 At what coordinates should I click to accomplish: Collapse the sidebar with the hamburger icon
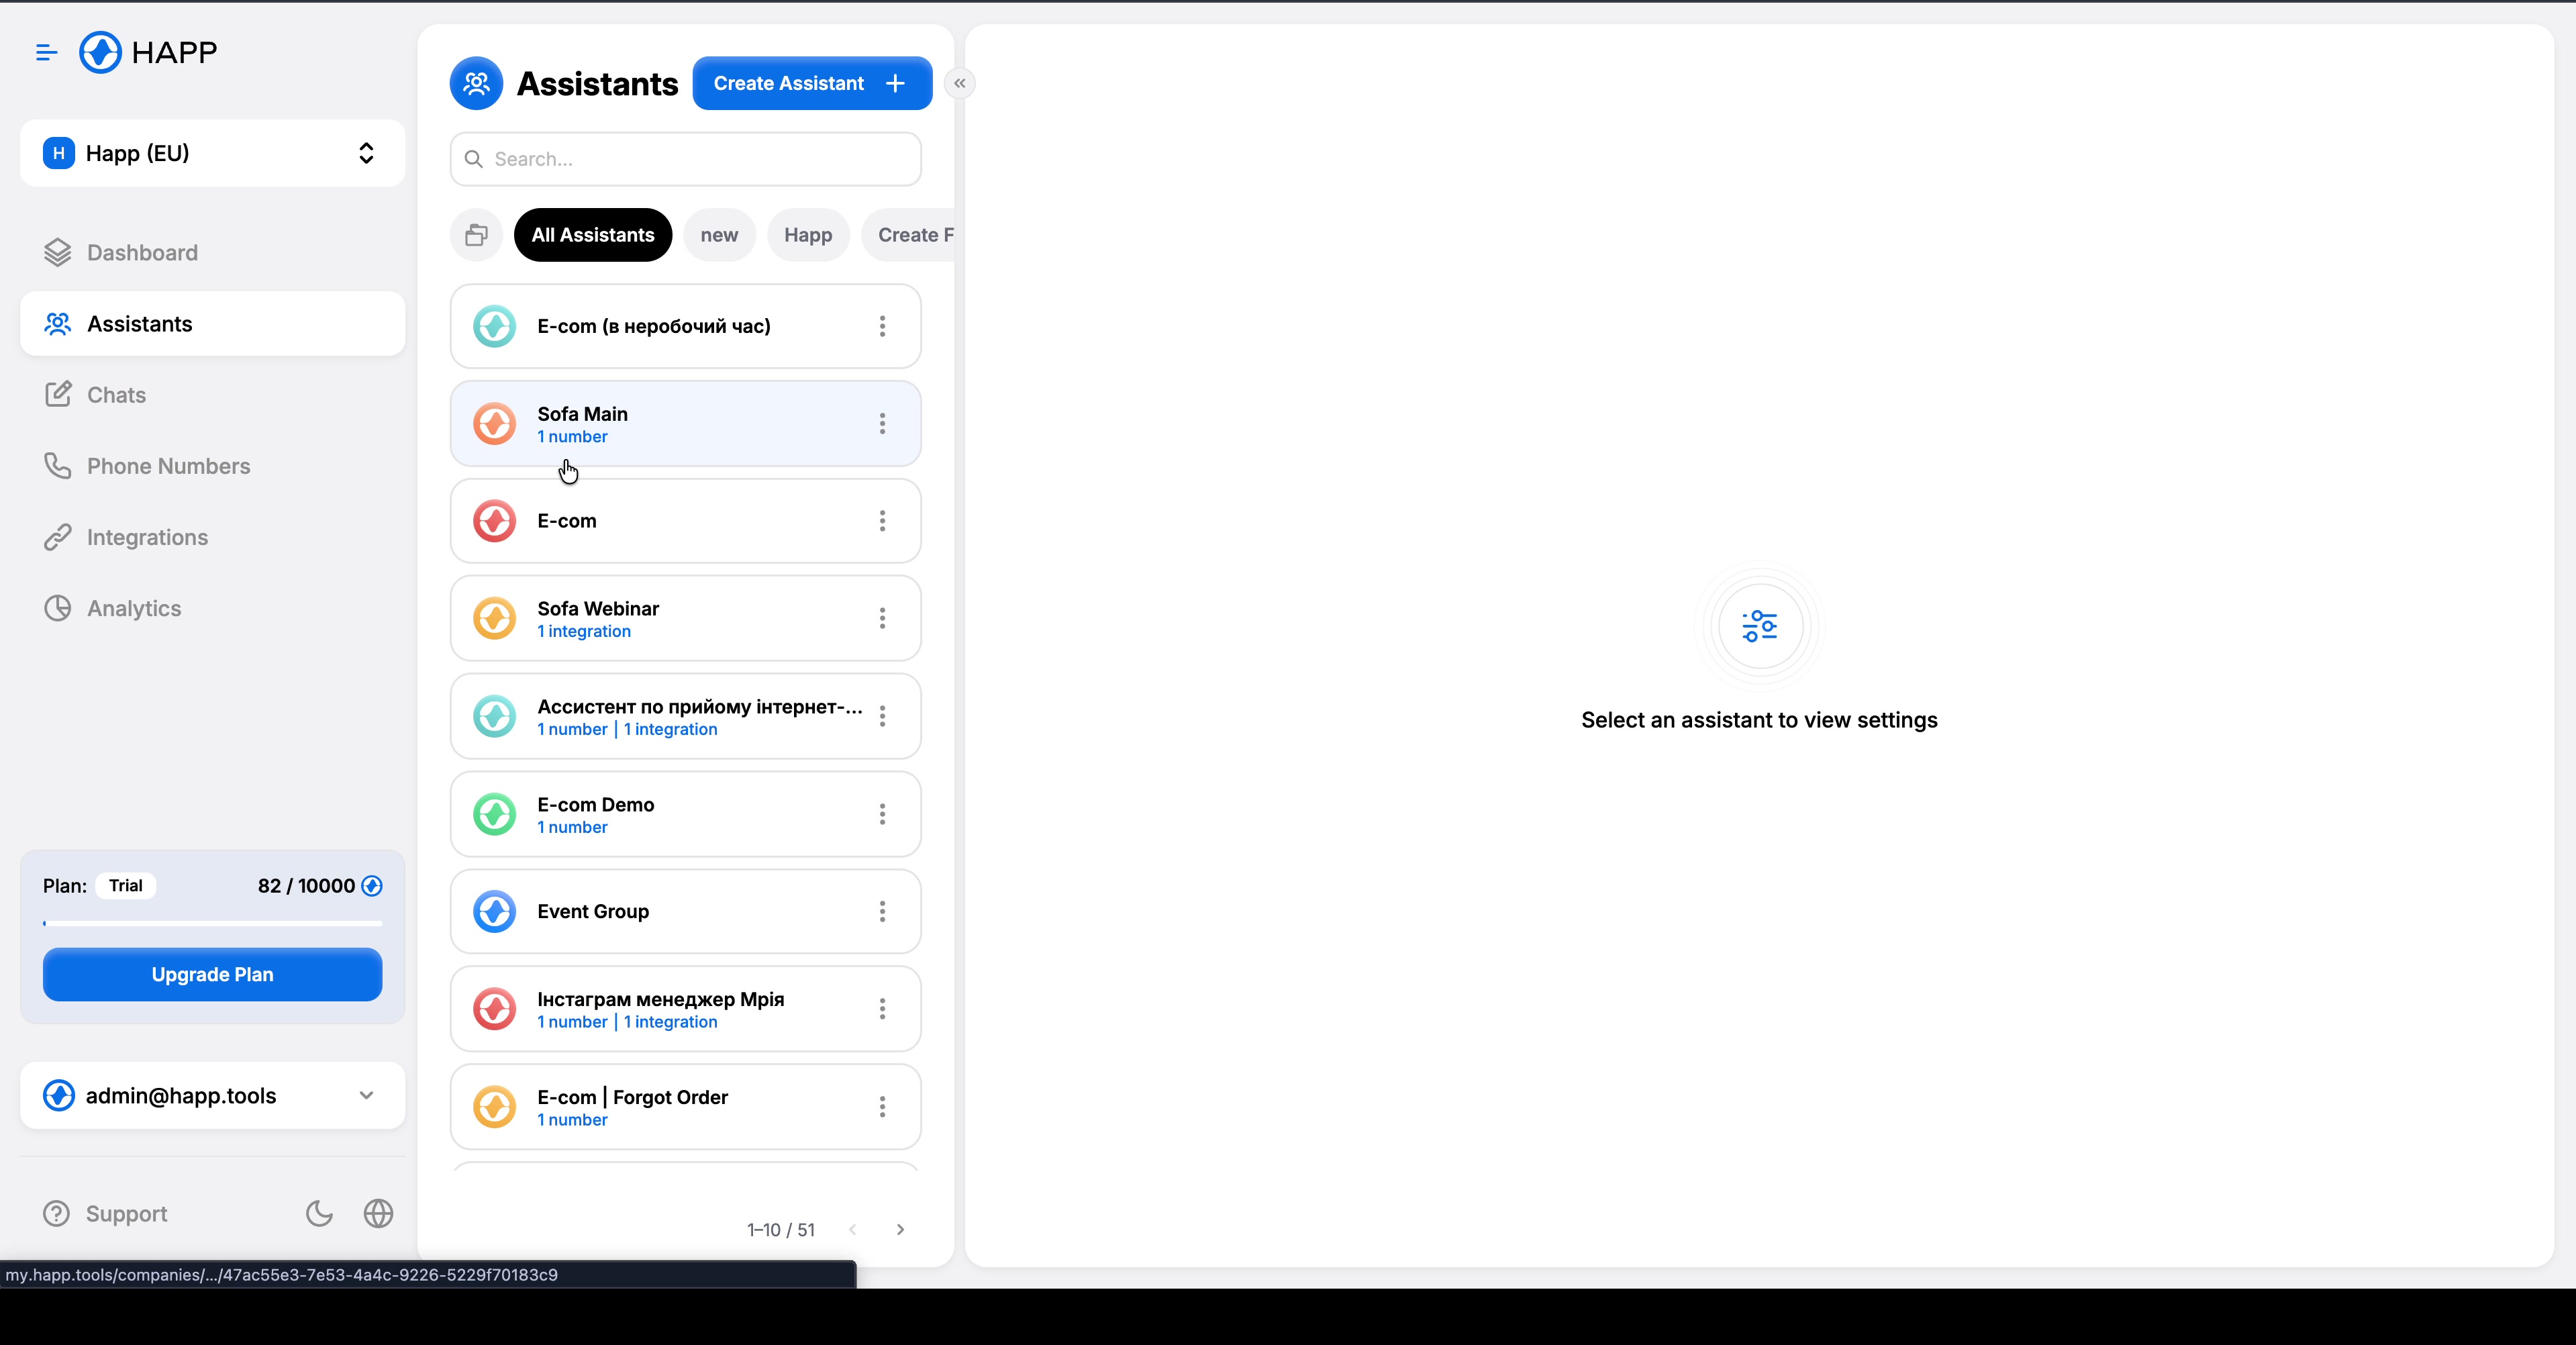click(x=46, y=52)
